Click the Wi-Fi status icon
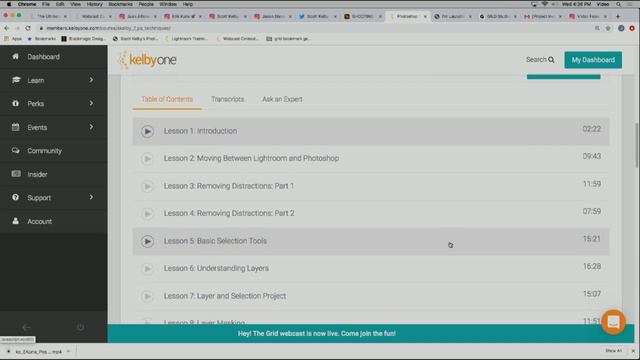Viewport: 640px width, 360px height. click(544, 4)
